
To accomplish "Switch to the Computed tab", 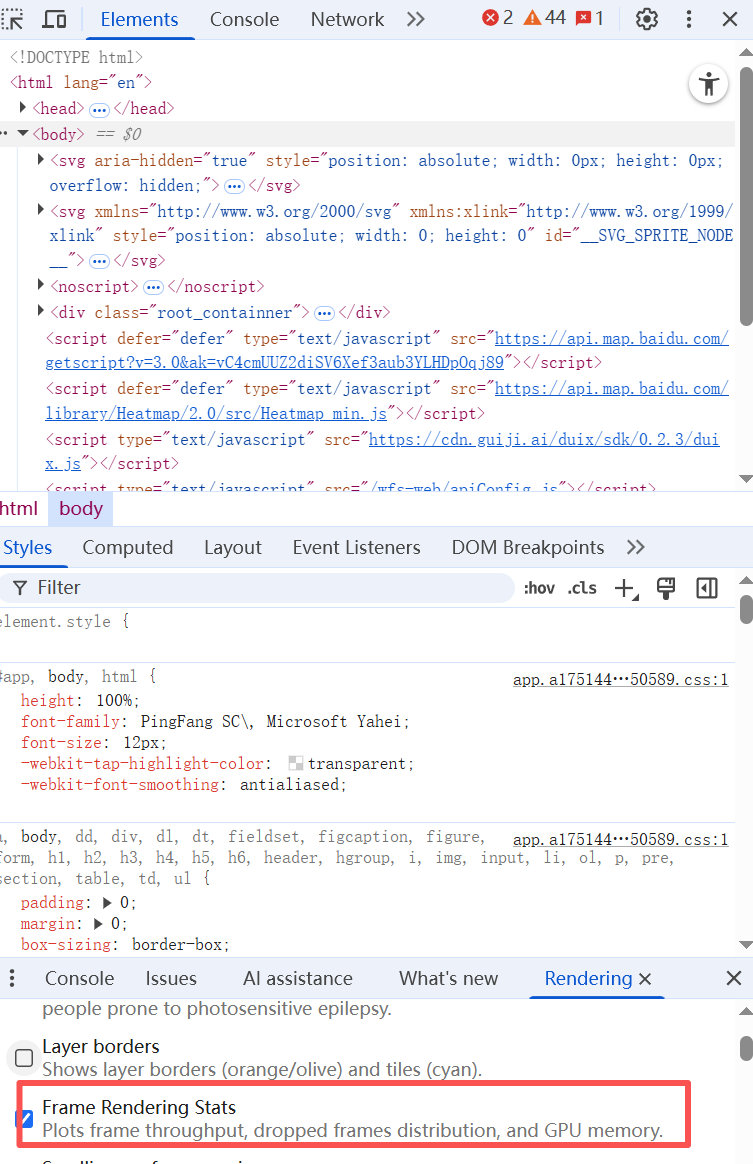I will click(x=128, y=547).
